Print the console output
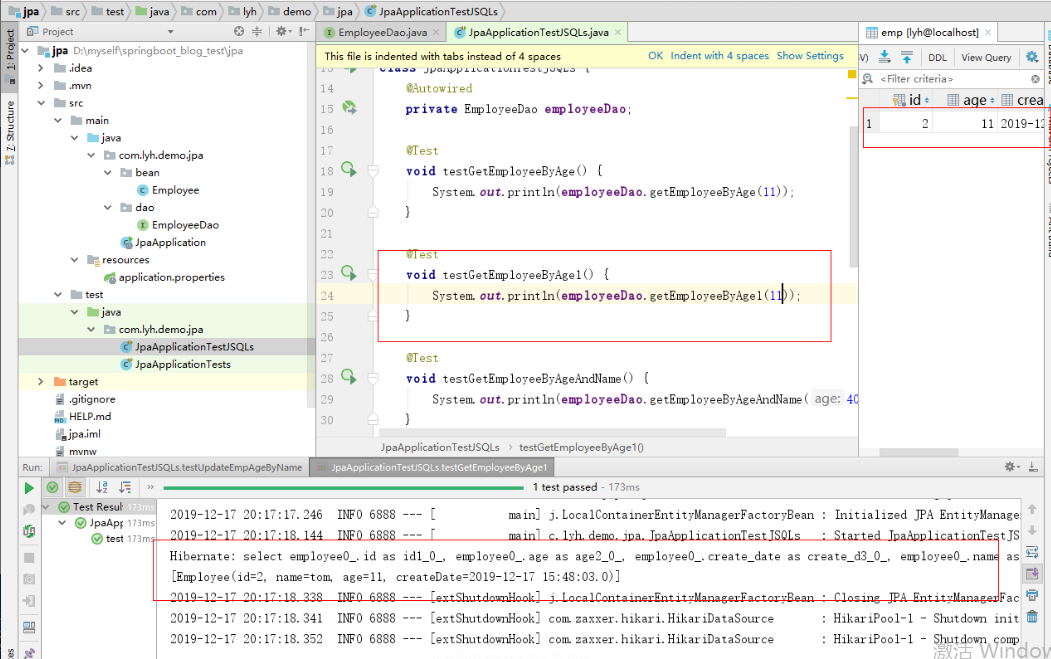The width and height of the screenshot is (1051, 659). click(x=1032, y=595)
